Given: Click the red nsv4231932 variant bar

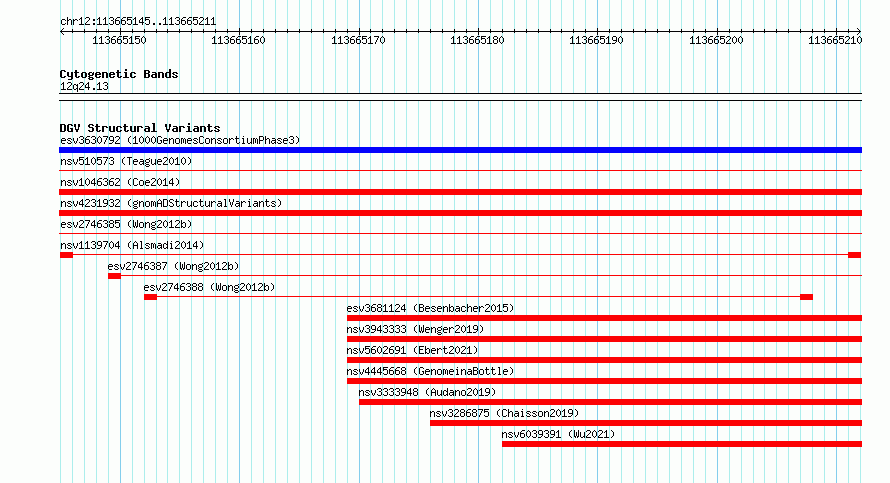Looking at the screenshot, I should [460, 213].
